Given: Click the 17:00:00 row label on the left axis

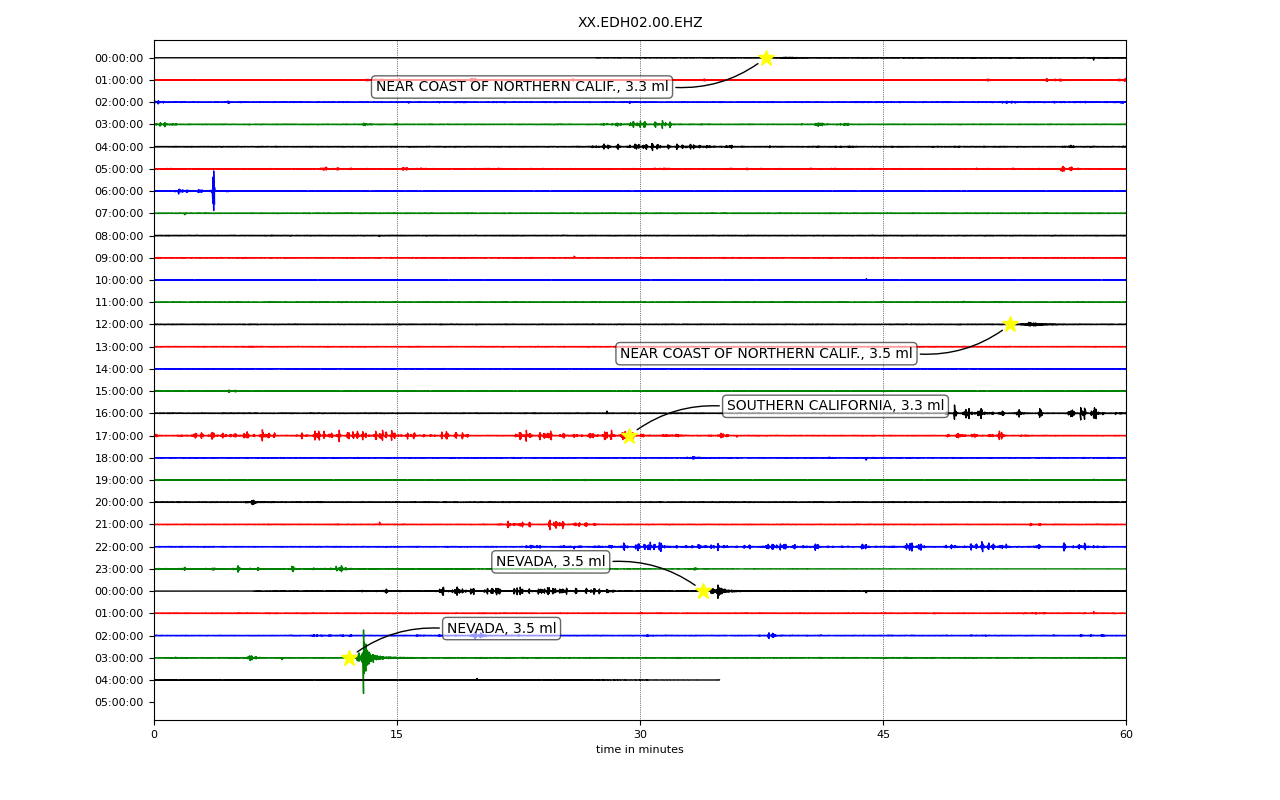Looking at the screenshot, I should click(x=119, y=436).
